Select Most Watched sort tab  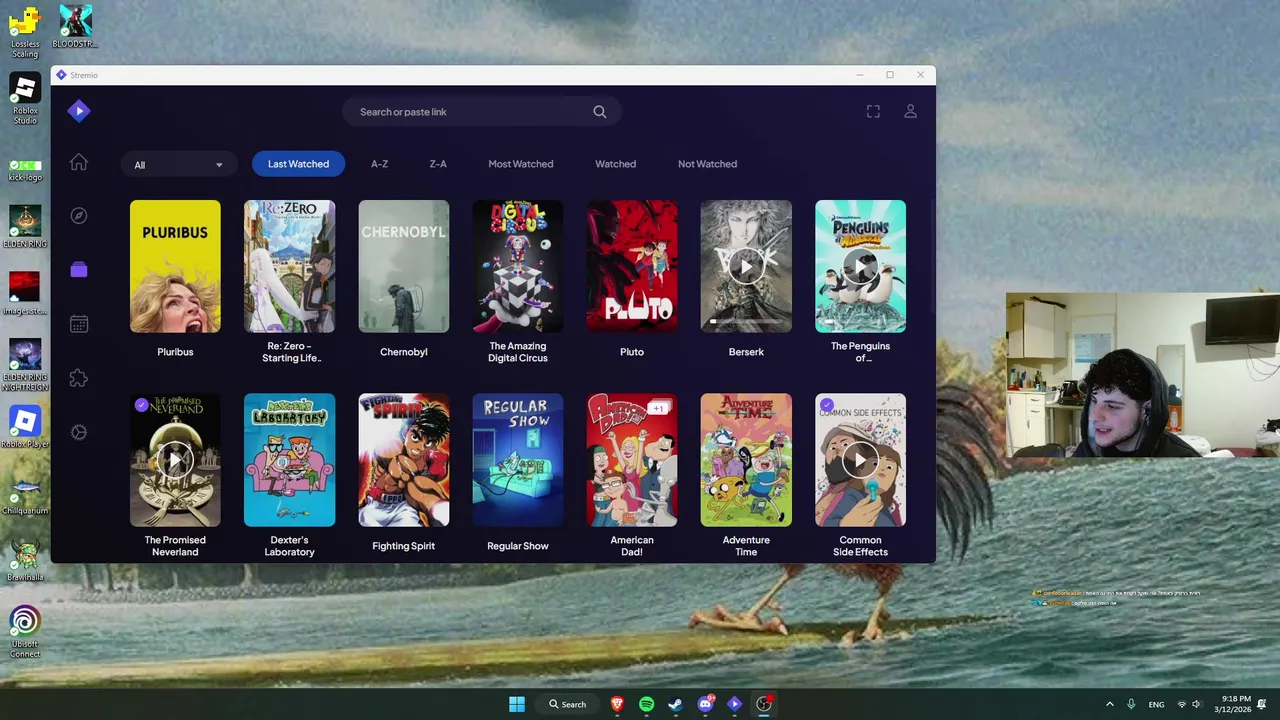click(x=520, y=164)
